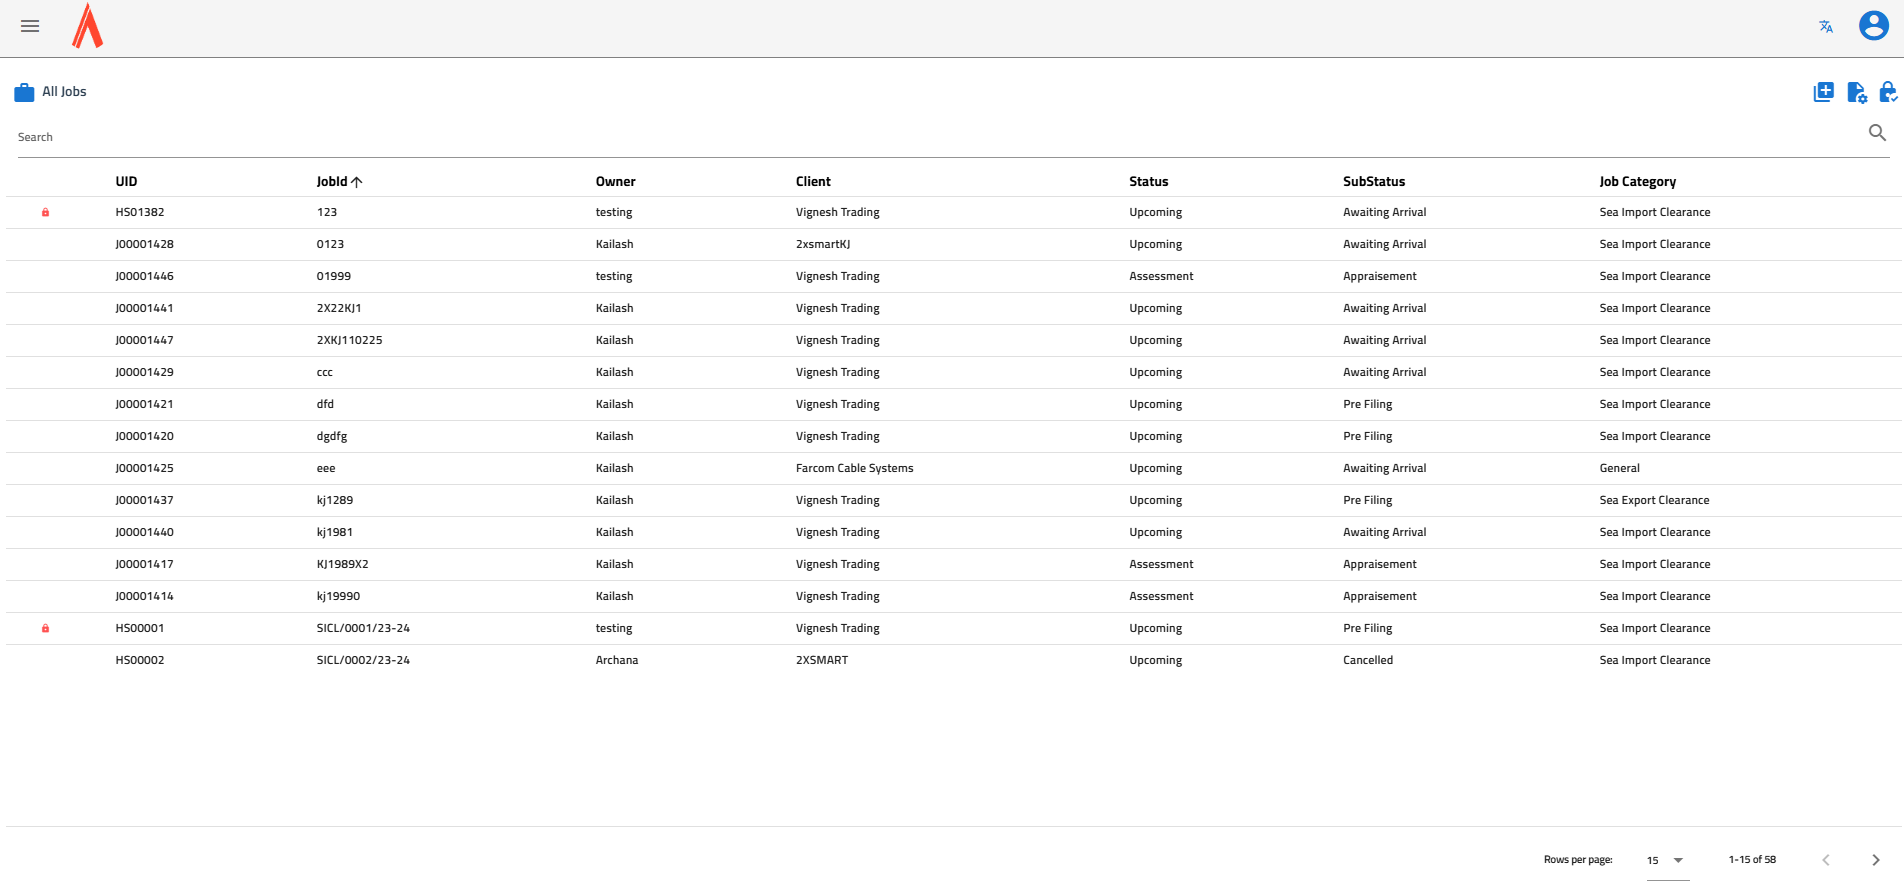
Task: Open the rows per page dropdown
Action: point(1666,860)
